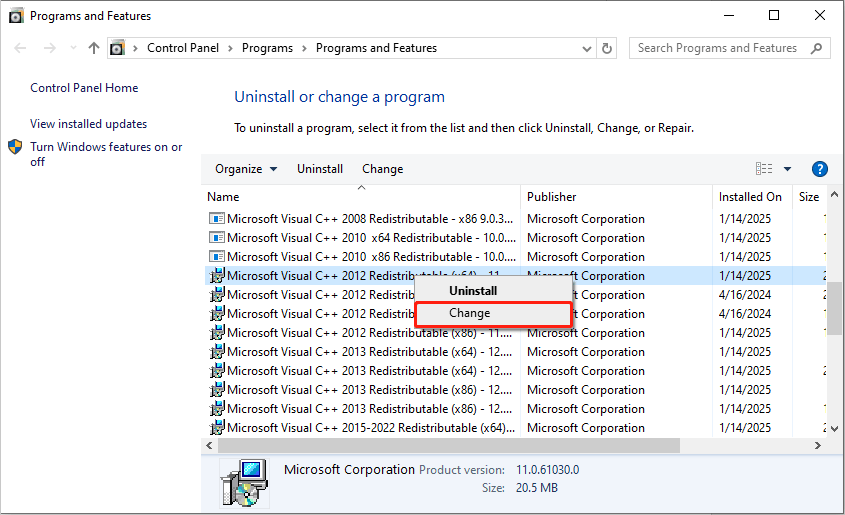Select Visual C++ 2010 x64 Redistributable row
The image size is (845, 515).
516,238
